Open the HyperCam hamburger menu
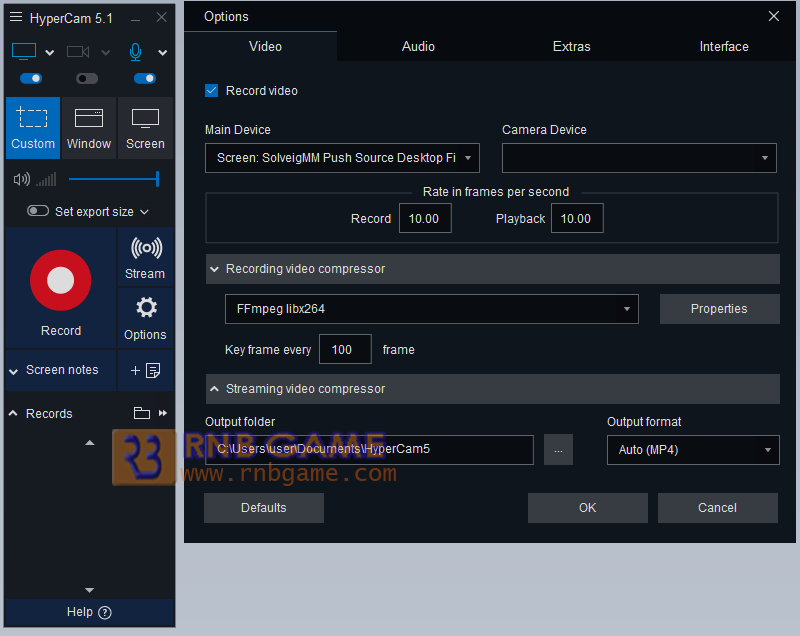800x636 pixels. (16, 17)
